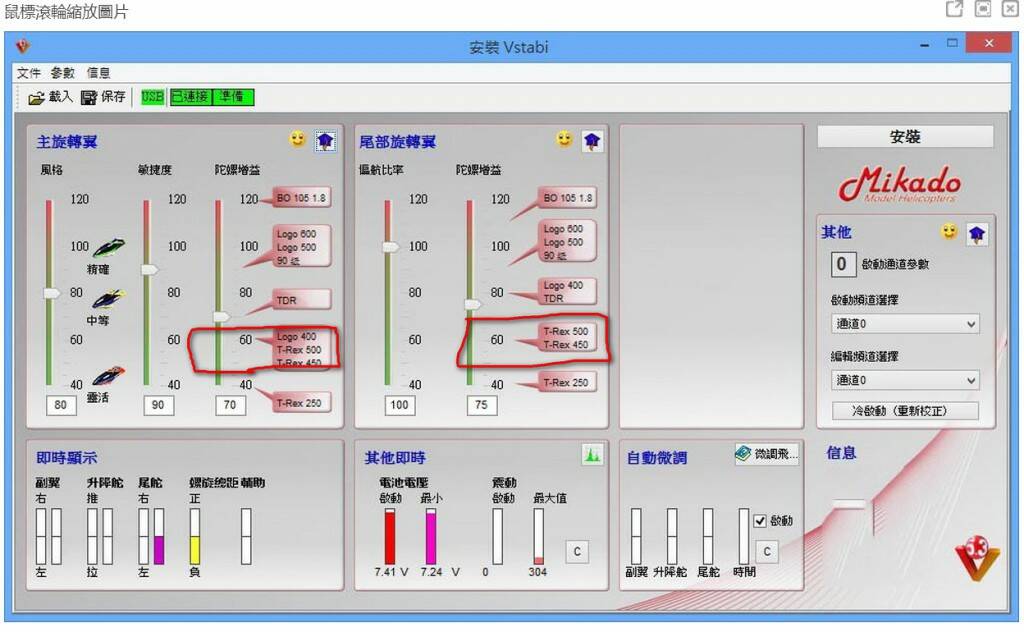1024x632 pixels.
Task: Click the yaw rate slider handle in 尾部旋轉翼
Action: [x=391, y=247]
